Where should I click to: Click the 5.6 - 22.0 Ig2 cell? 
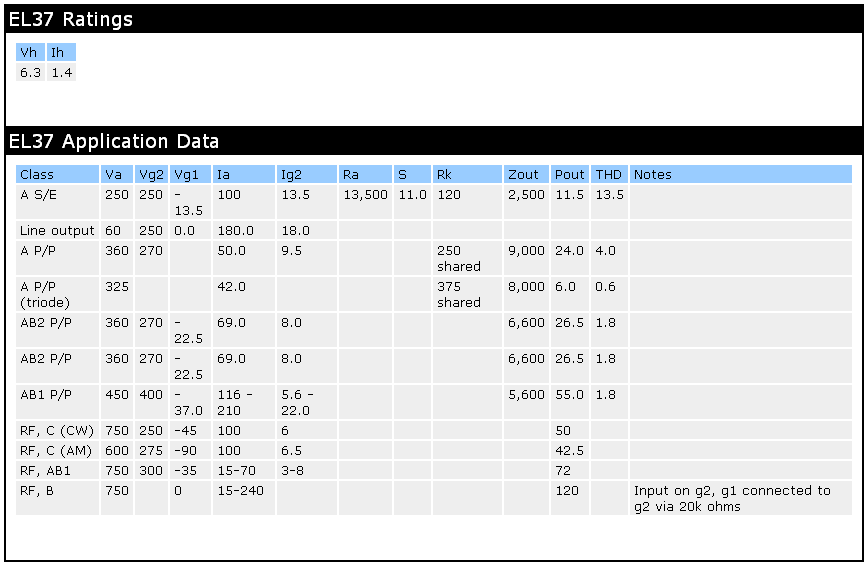(307, 402)
